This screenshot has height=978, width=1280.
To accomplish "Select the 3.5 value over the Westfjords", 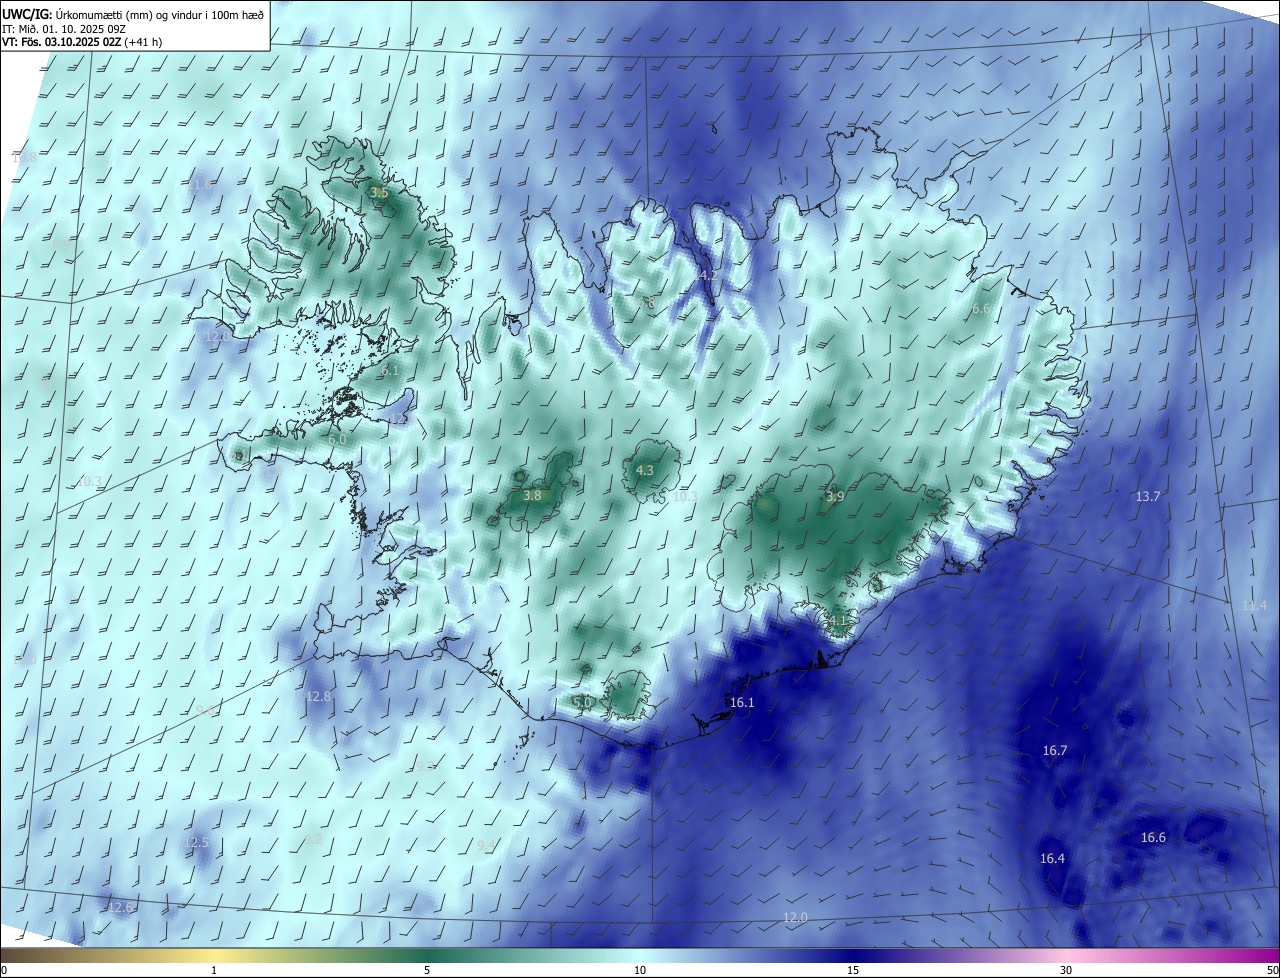I will point(379,192).
